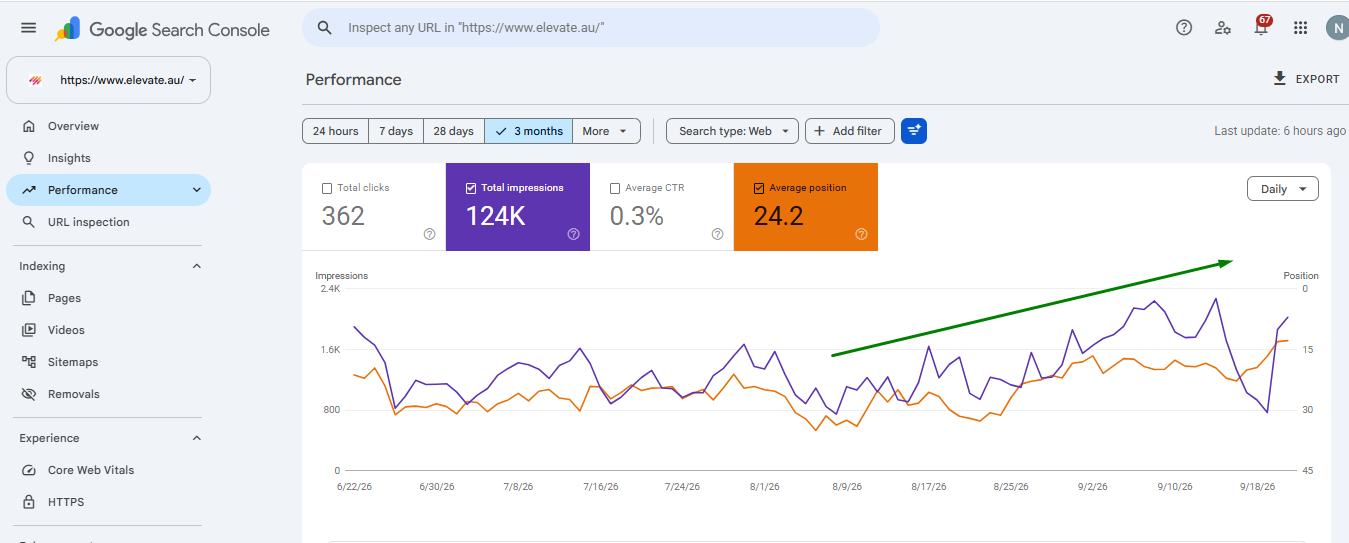1349x543 pixels.
Task: Click the Sitemaps icon in sidebar
Action: point(28,362)
